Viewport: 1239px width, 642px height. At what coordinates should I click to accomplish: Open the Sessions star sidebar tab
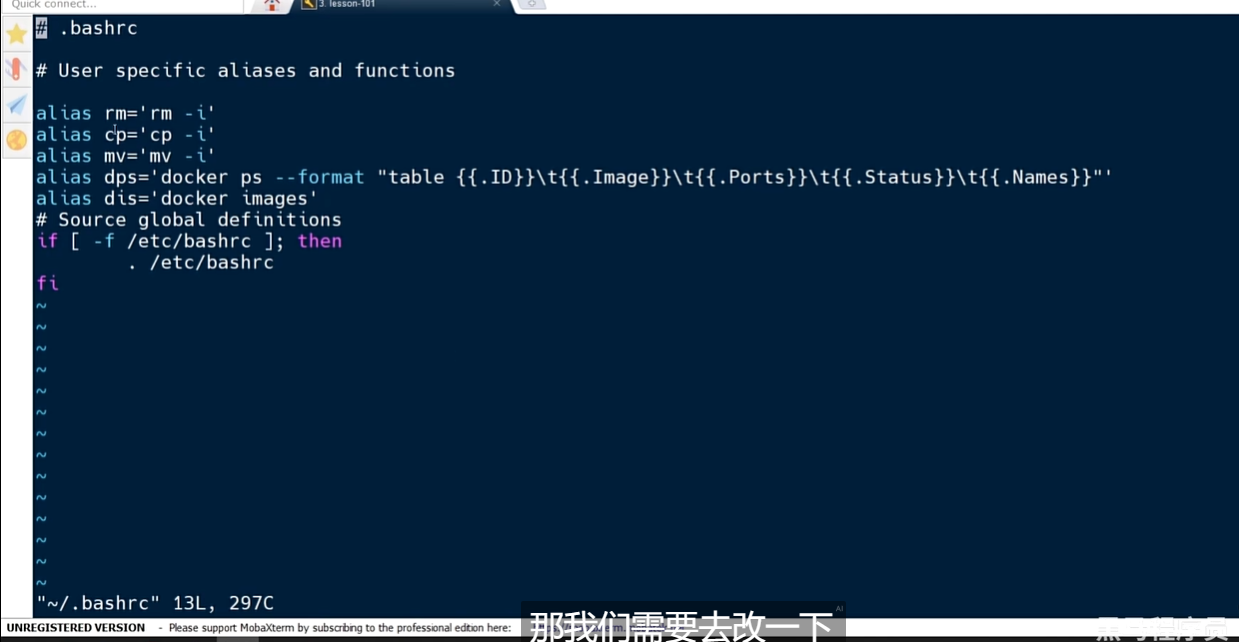[16, 34]
